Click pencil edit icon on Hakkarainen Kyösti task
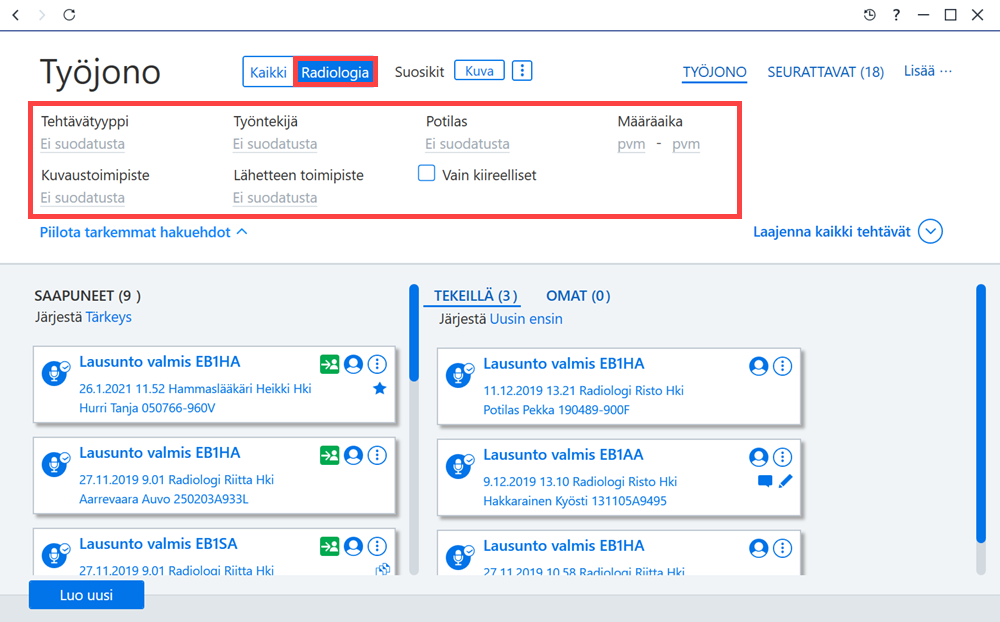 coord(786,481)
